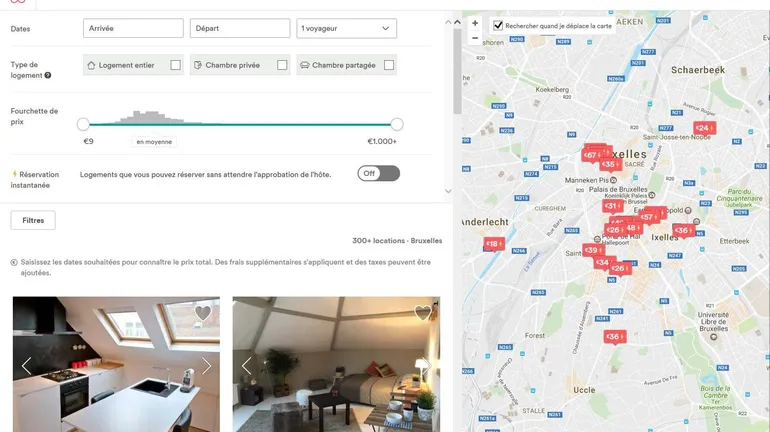The image size is (770, 432).
Task: Open the Filtres button
Action: [33, 220]
